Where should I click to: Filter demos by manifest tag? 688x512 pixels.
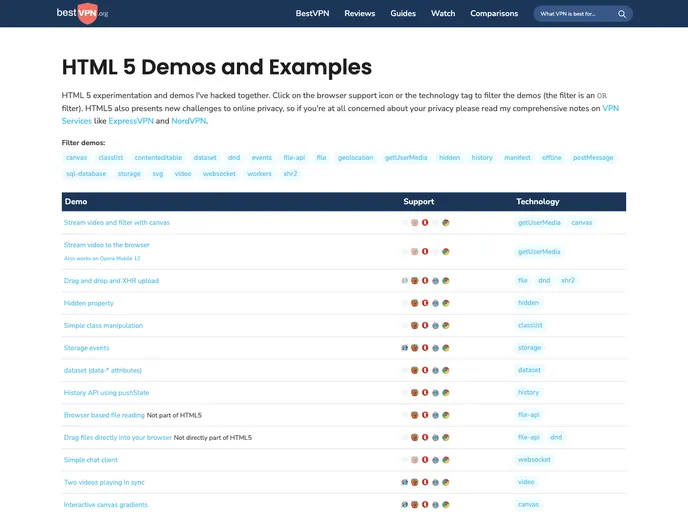tap(517, 158)
